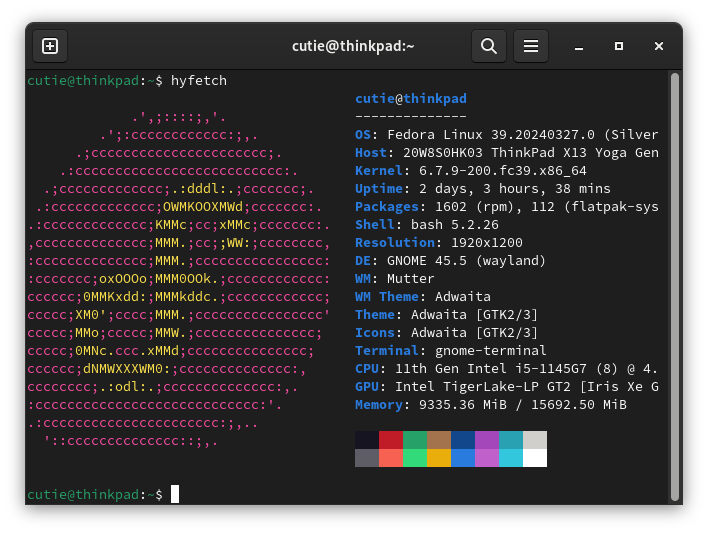
Task: Click the typed command hyfetch
Action: click(199, 81)
